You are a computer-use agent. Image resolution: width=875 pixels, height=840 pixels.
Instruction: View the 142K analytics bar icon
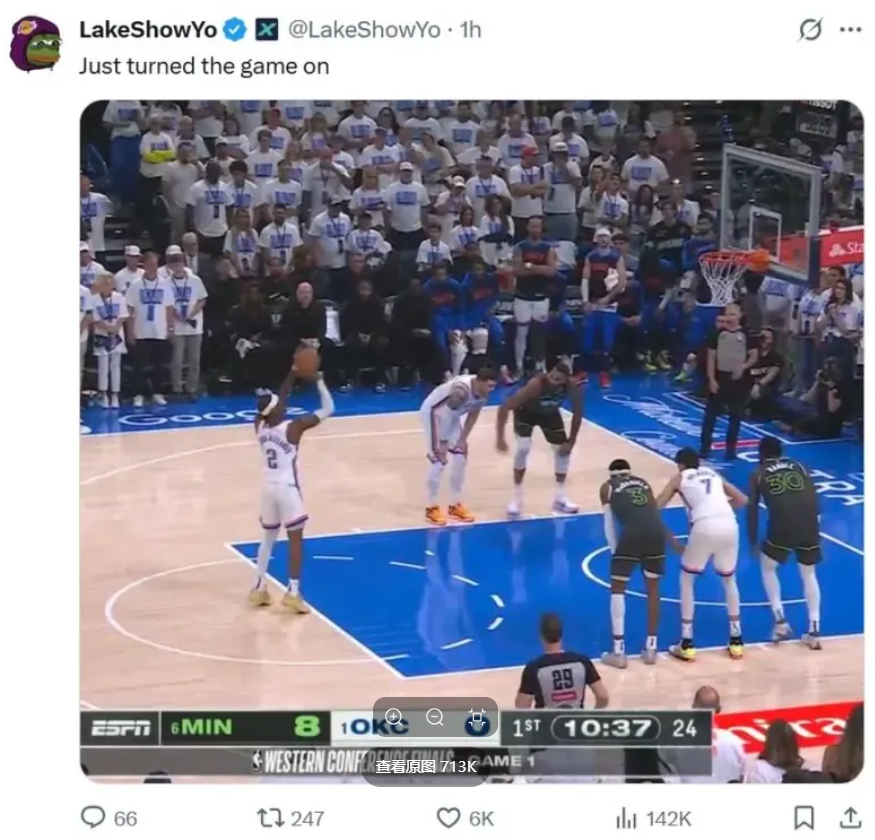click(x=626, y=818)
